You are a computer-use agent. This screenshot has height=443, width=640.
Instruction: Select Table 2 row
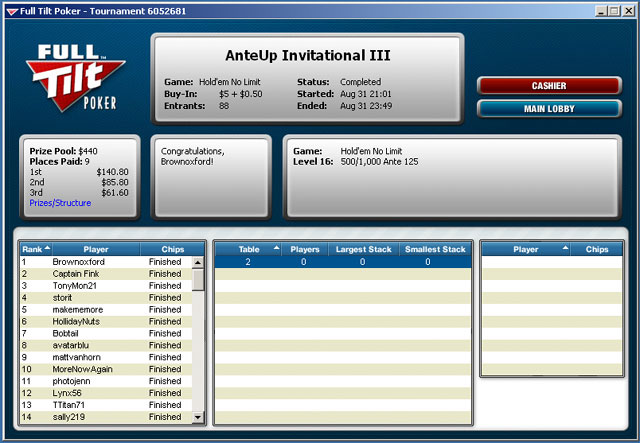click(343, 262)
